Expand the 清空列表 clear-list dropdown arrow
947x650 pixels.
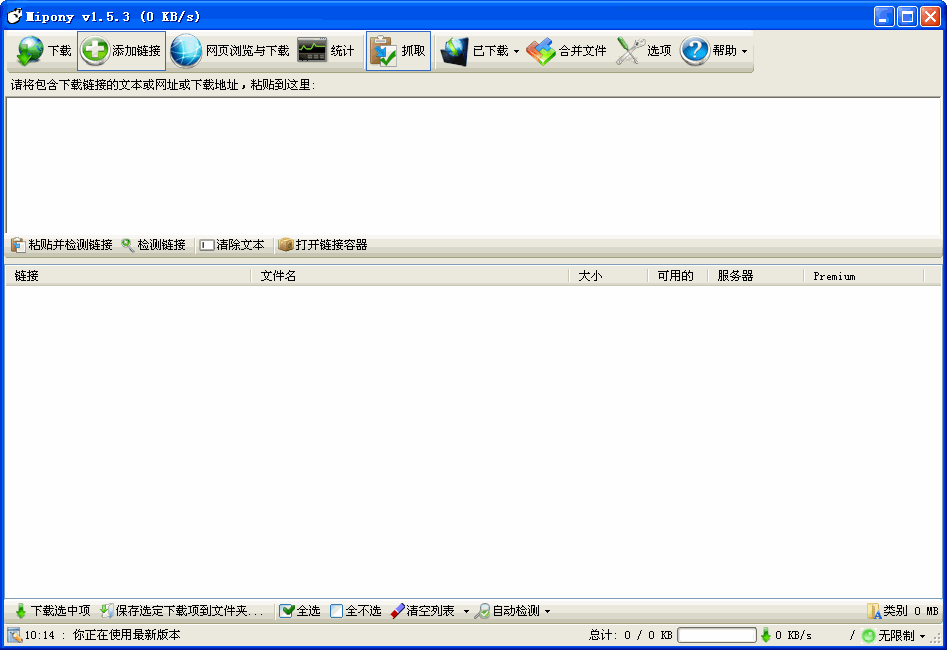pyautogui.click(x=467, y=610)
